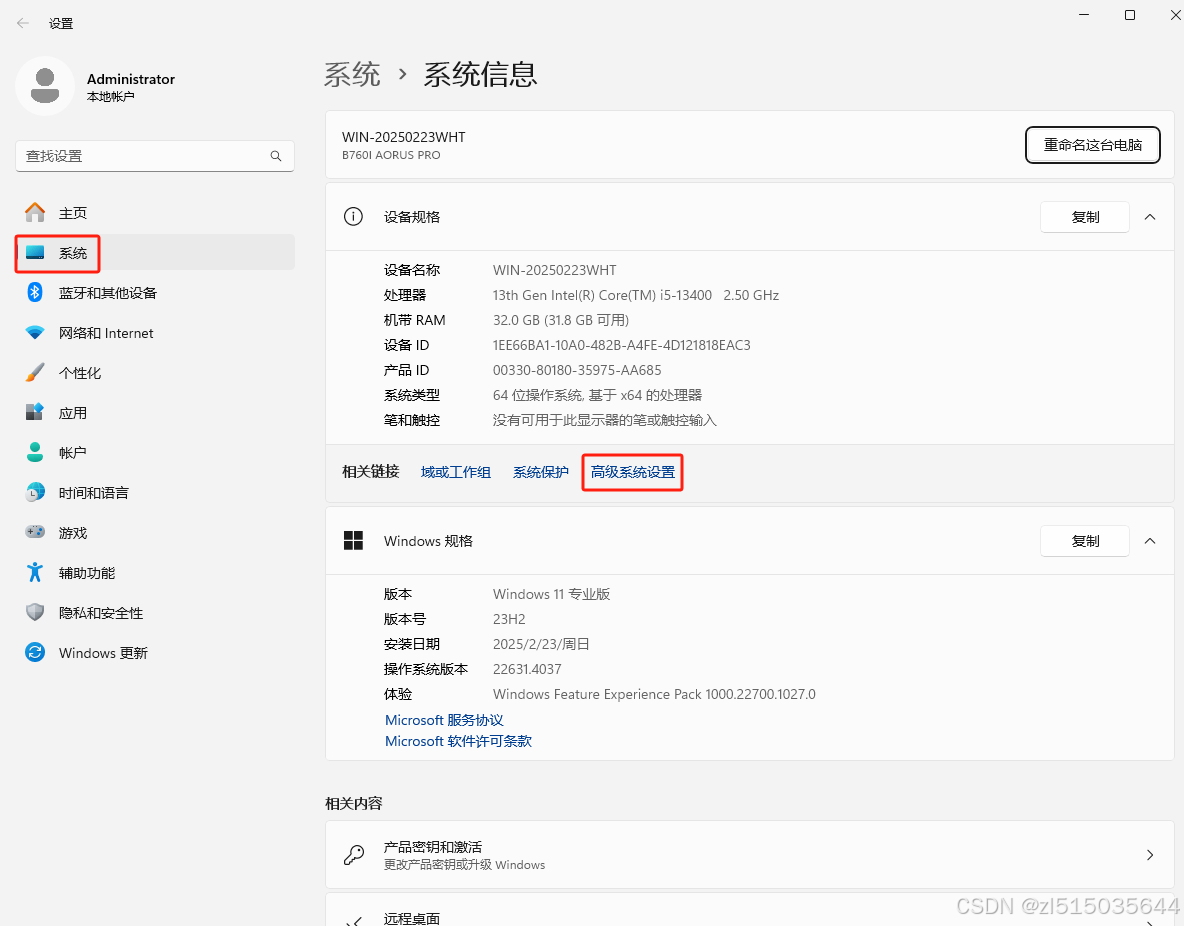Click the gamepad icon for 游戏

pyautogui.click(x=35, y=532)
